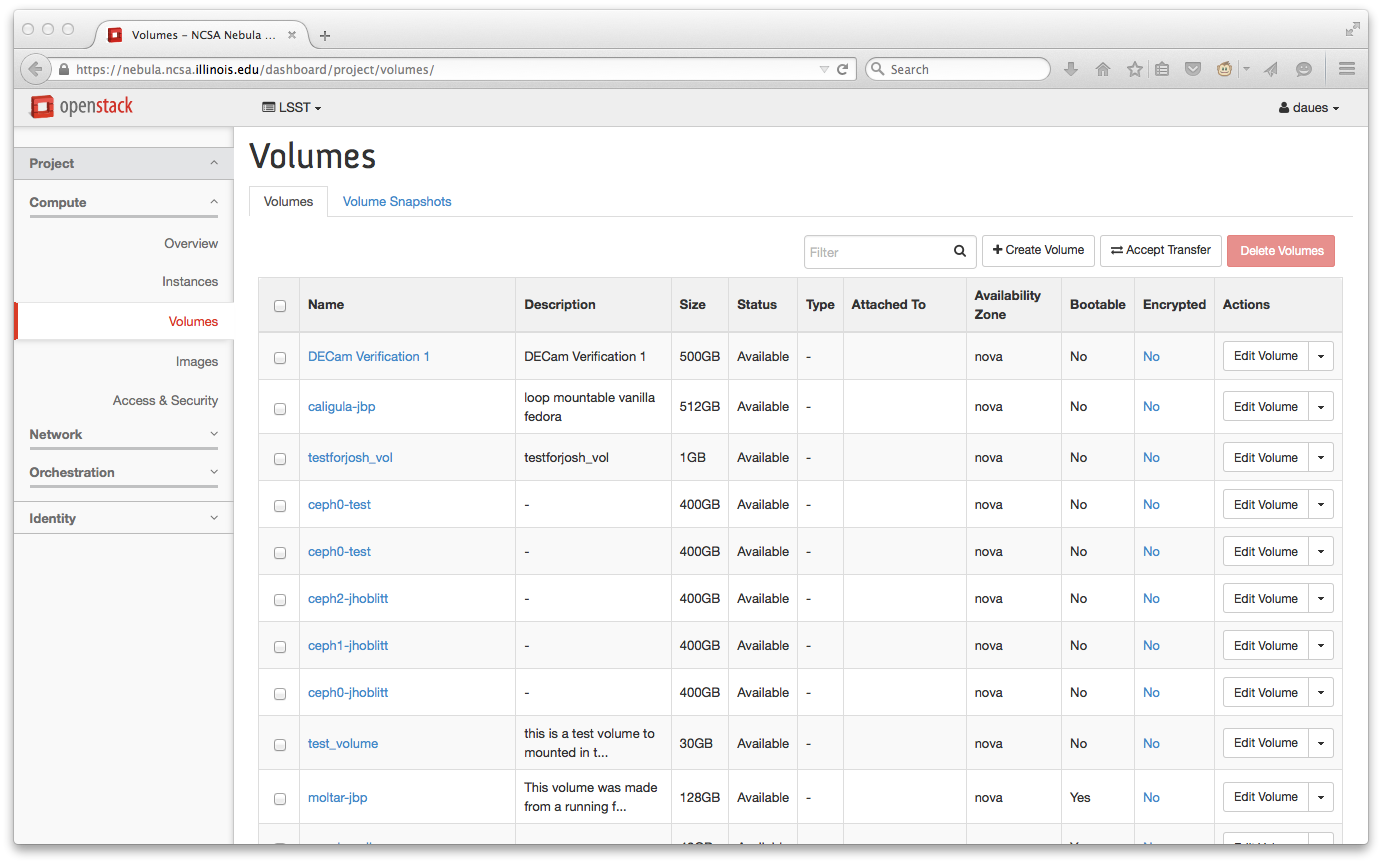Click the 128GB size cell
The image size is (1382, 864).
point(699,797)
